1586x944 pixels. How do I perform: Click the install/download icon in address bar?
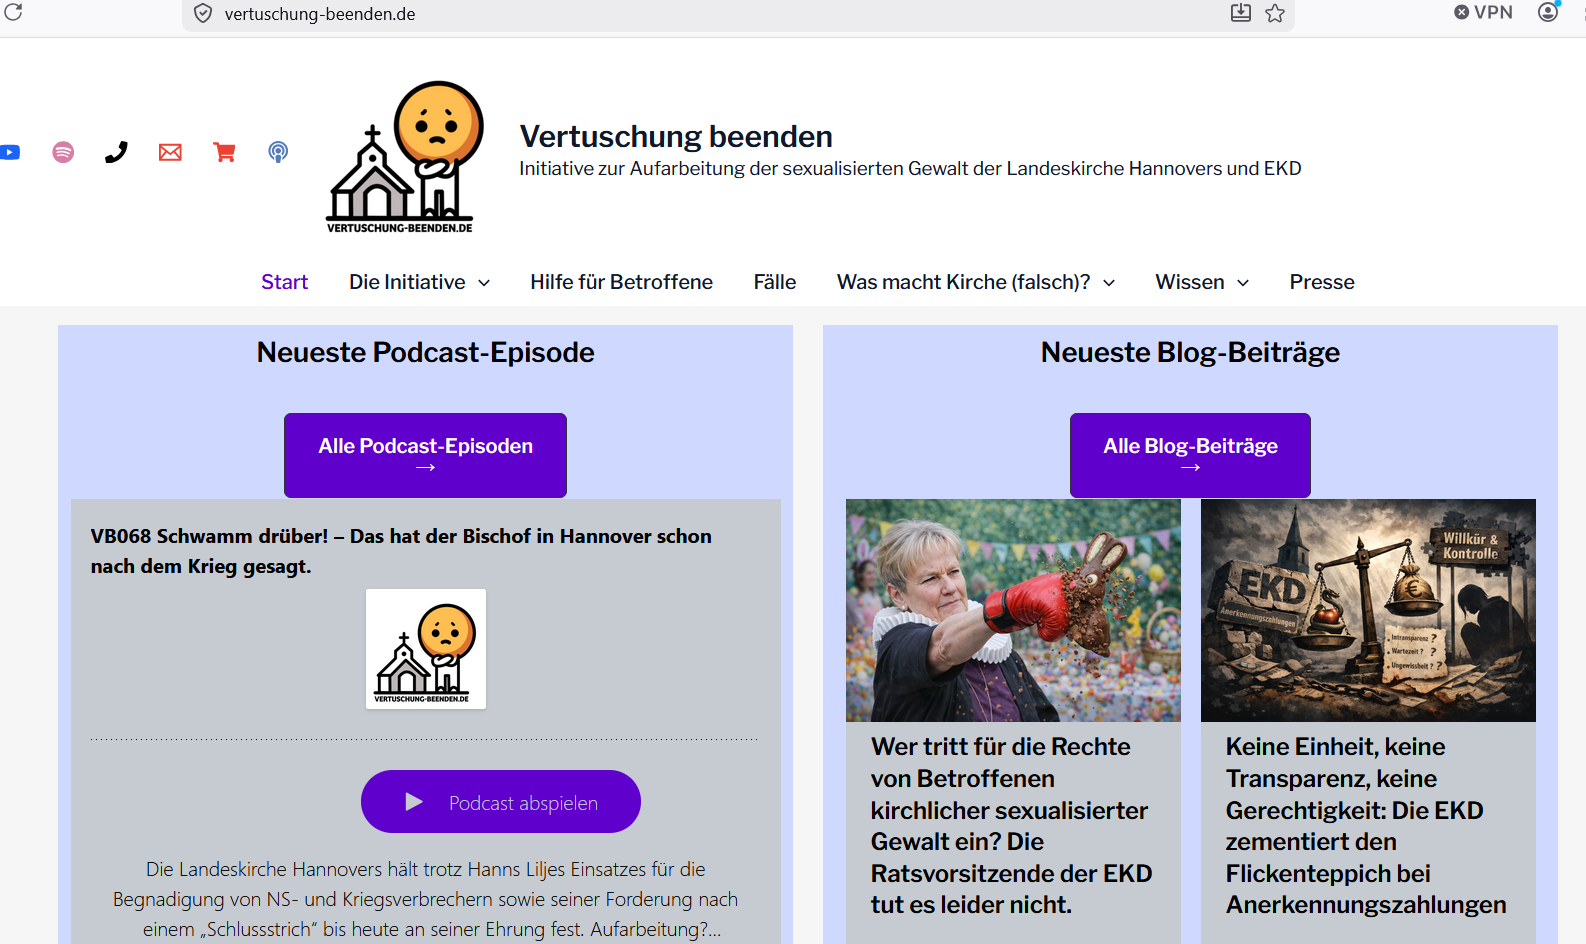(1240, 13)
